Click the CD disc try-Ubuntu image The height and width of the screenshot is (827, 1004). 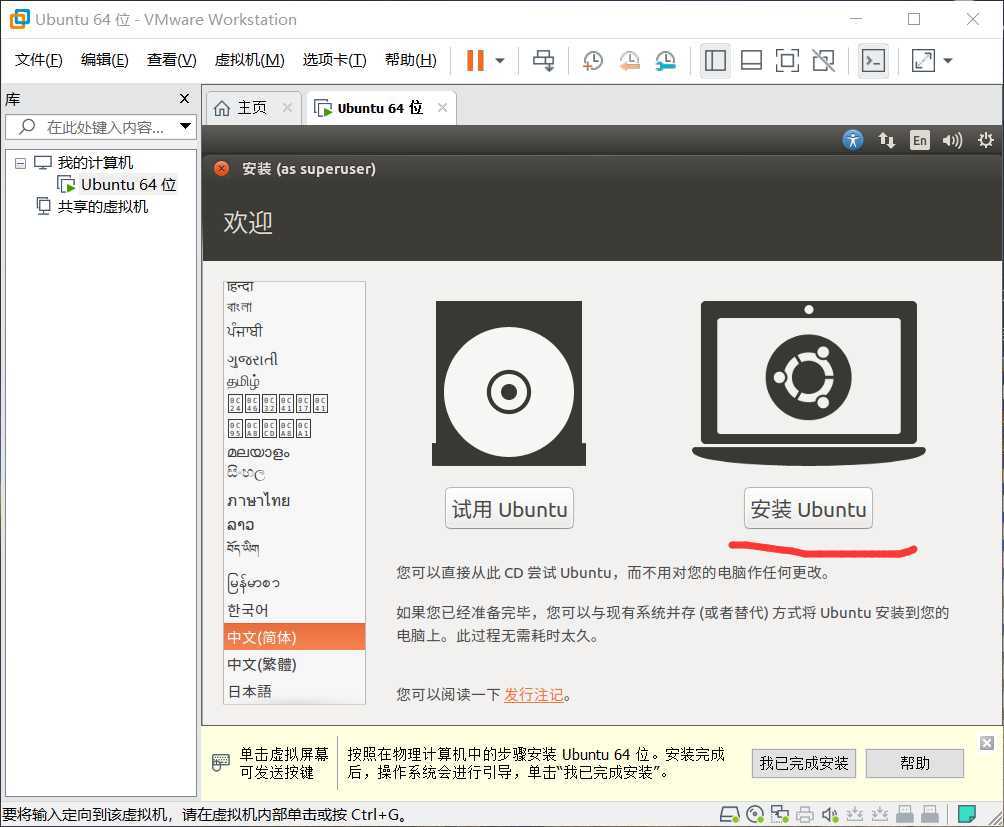coord(509,383)
